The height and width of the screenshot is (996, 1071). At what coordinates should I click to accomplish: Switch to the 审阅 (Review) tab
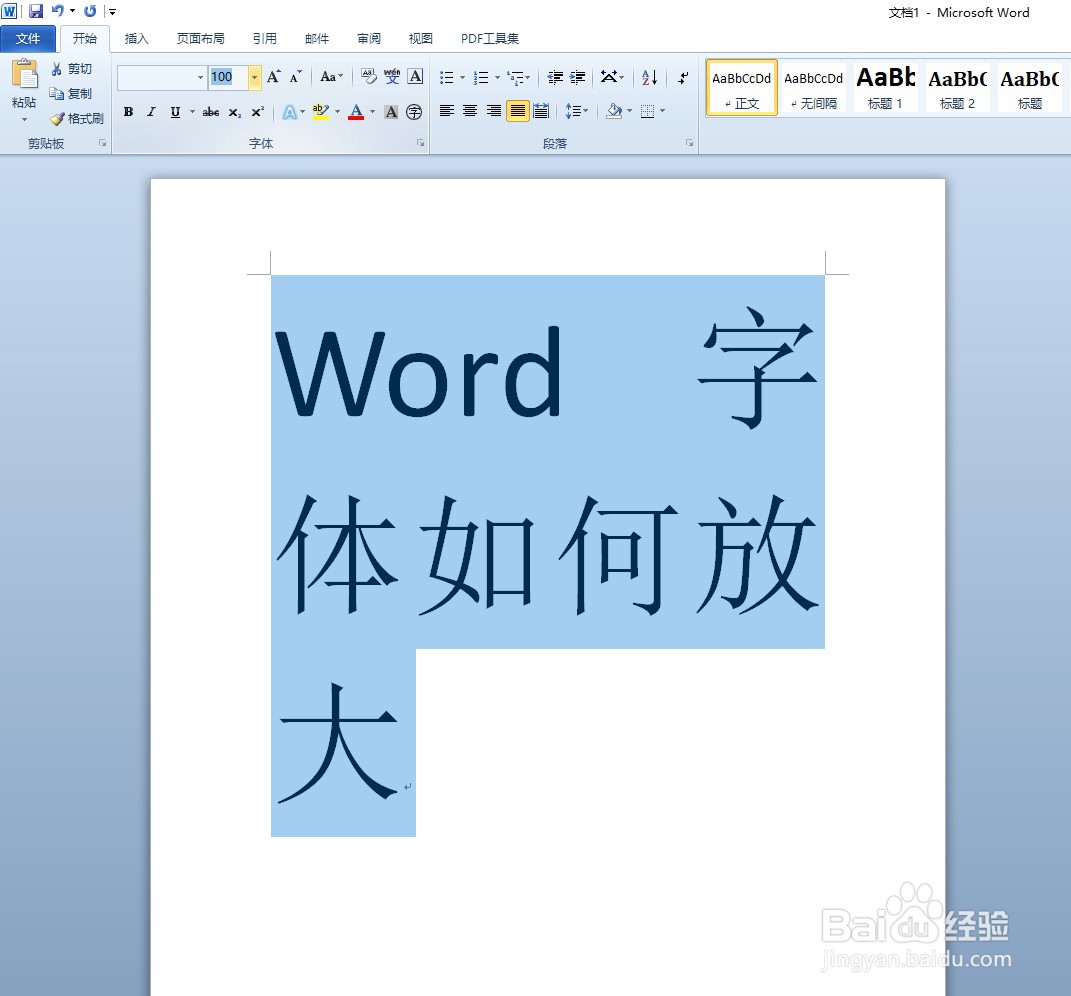(369, 39)
